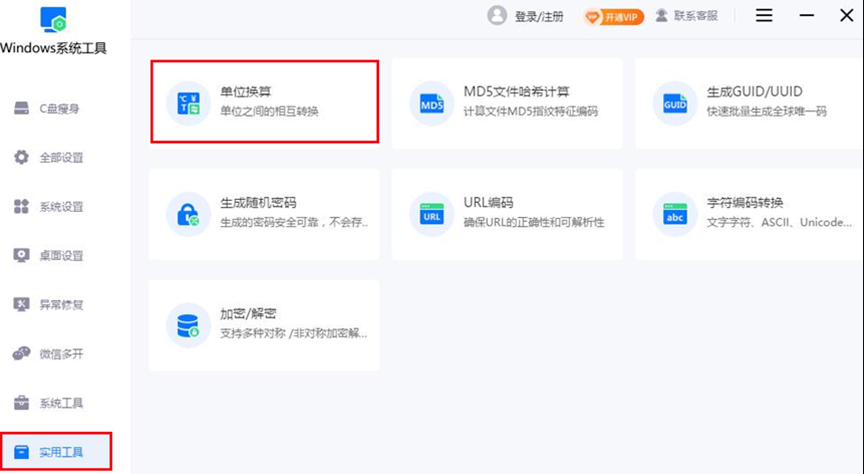Viewport: 864px width, 474px height.
Task: Open the hamburger main menu
Action: coord(764,15)
